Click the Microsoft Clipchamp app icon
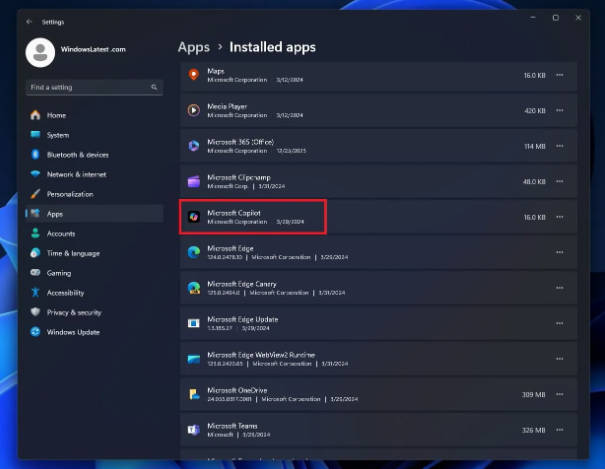605x469 pixels. [194, 181]
